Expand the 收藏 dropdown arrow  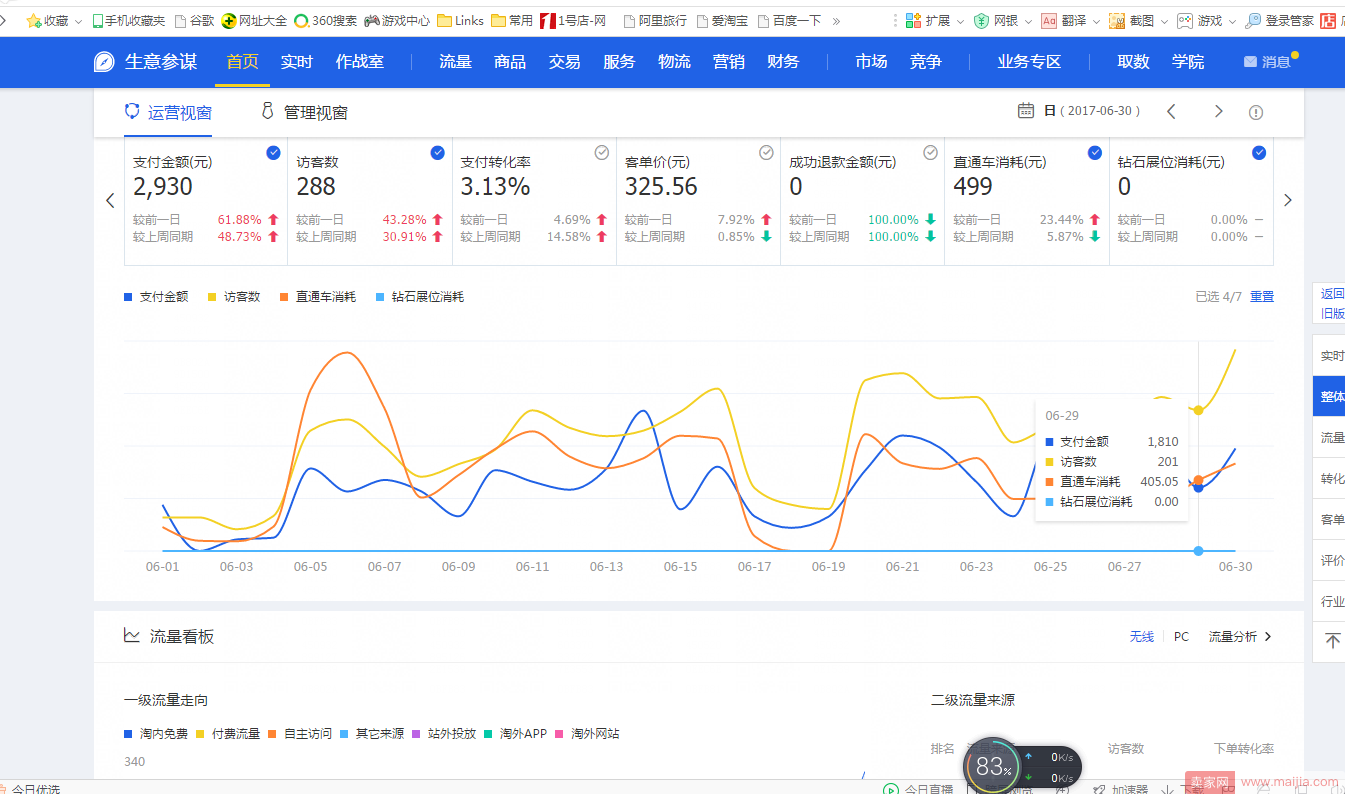pyautogui.click(x=78, y=21)
